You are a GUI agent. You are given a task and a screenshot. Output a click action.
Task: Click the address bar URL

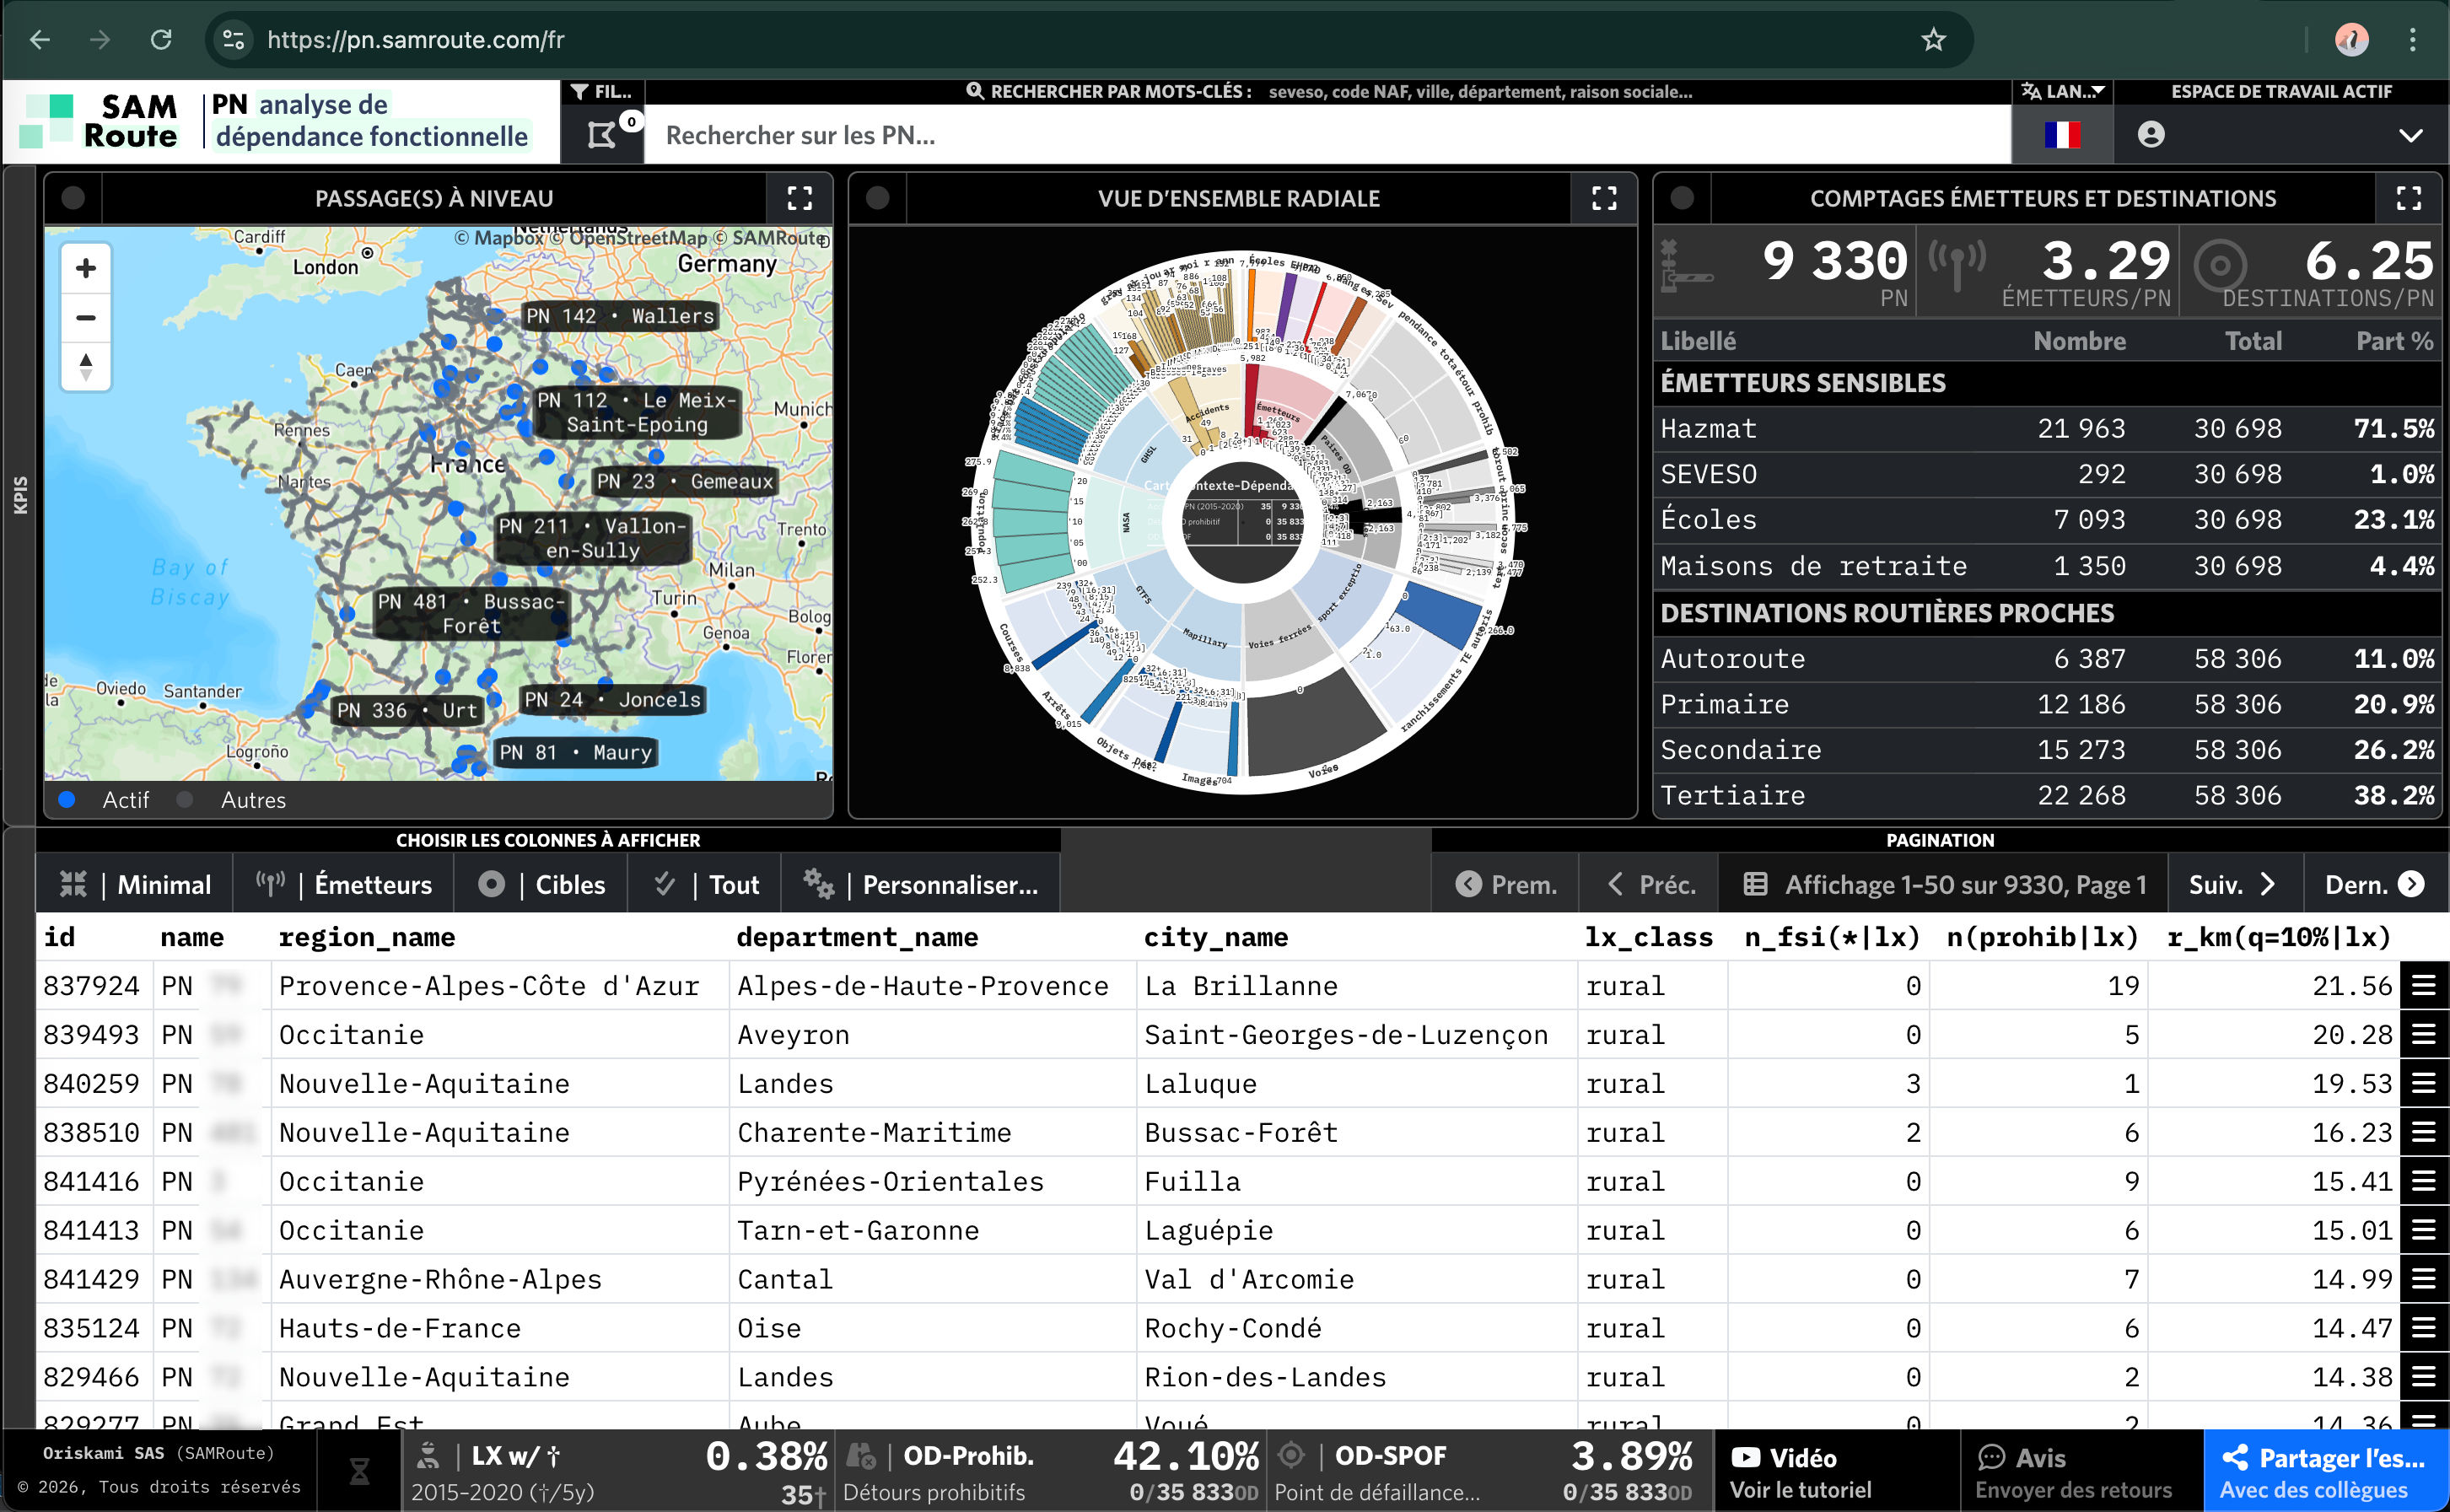point(415,40)
